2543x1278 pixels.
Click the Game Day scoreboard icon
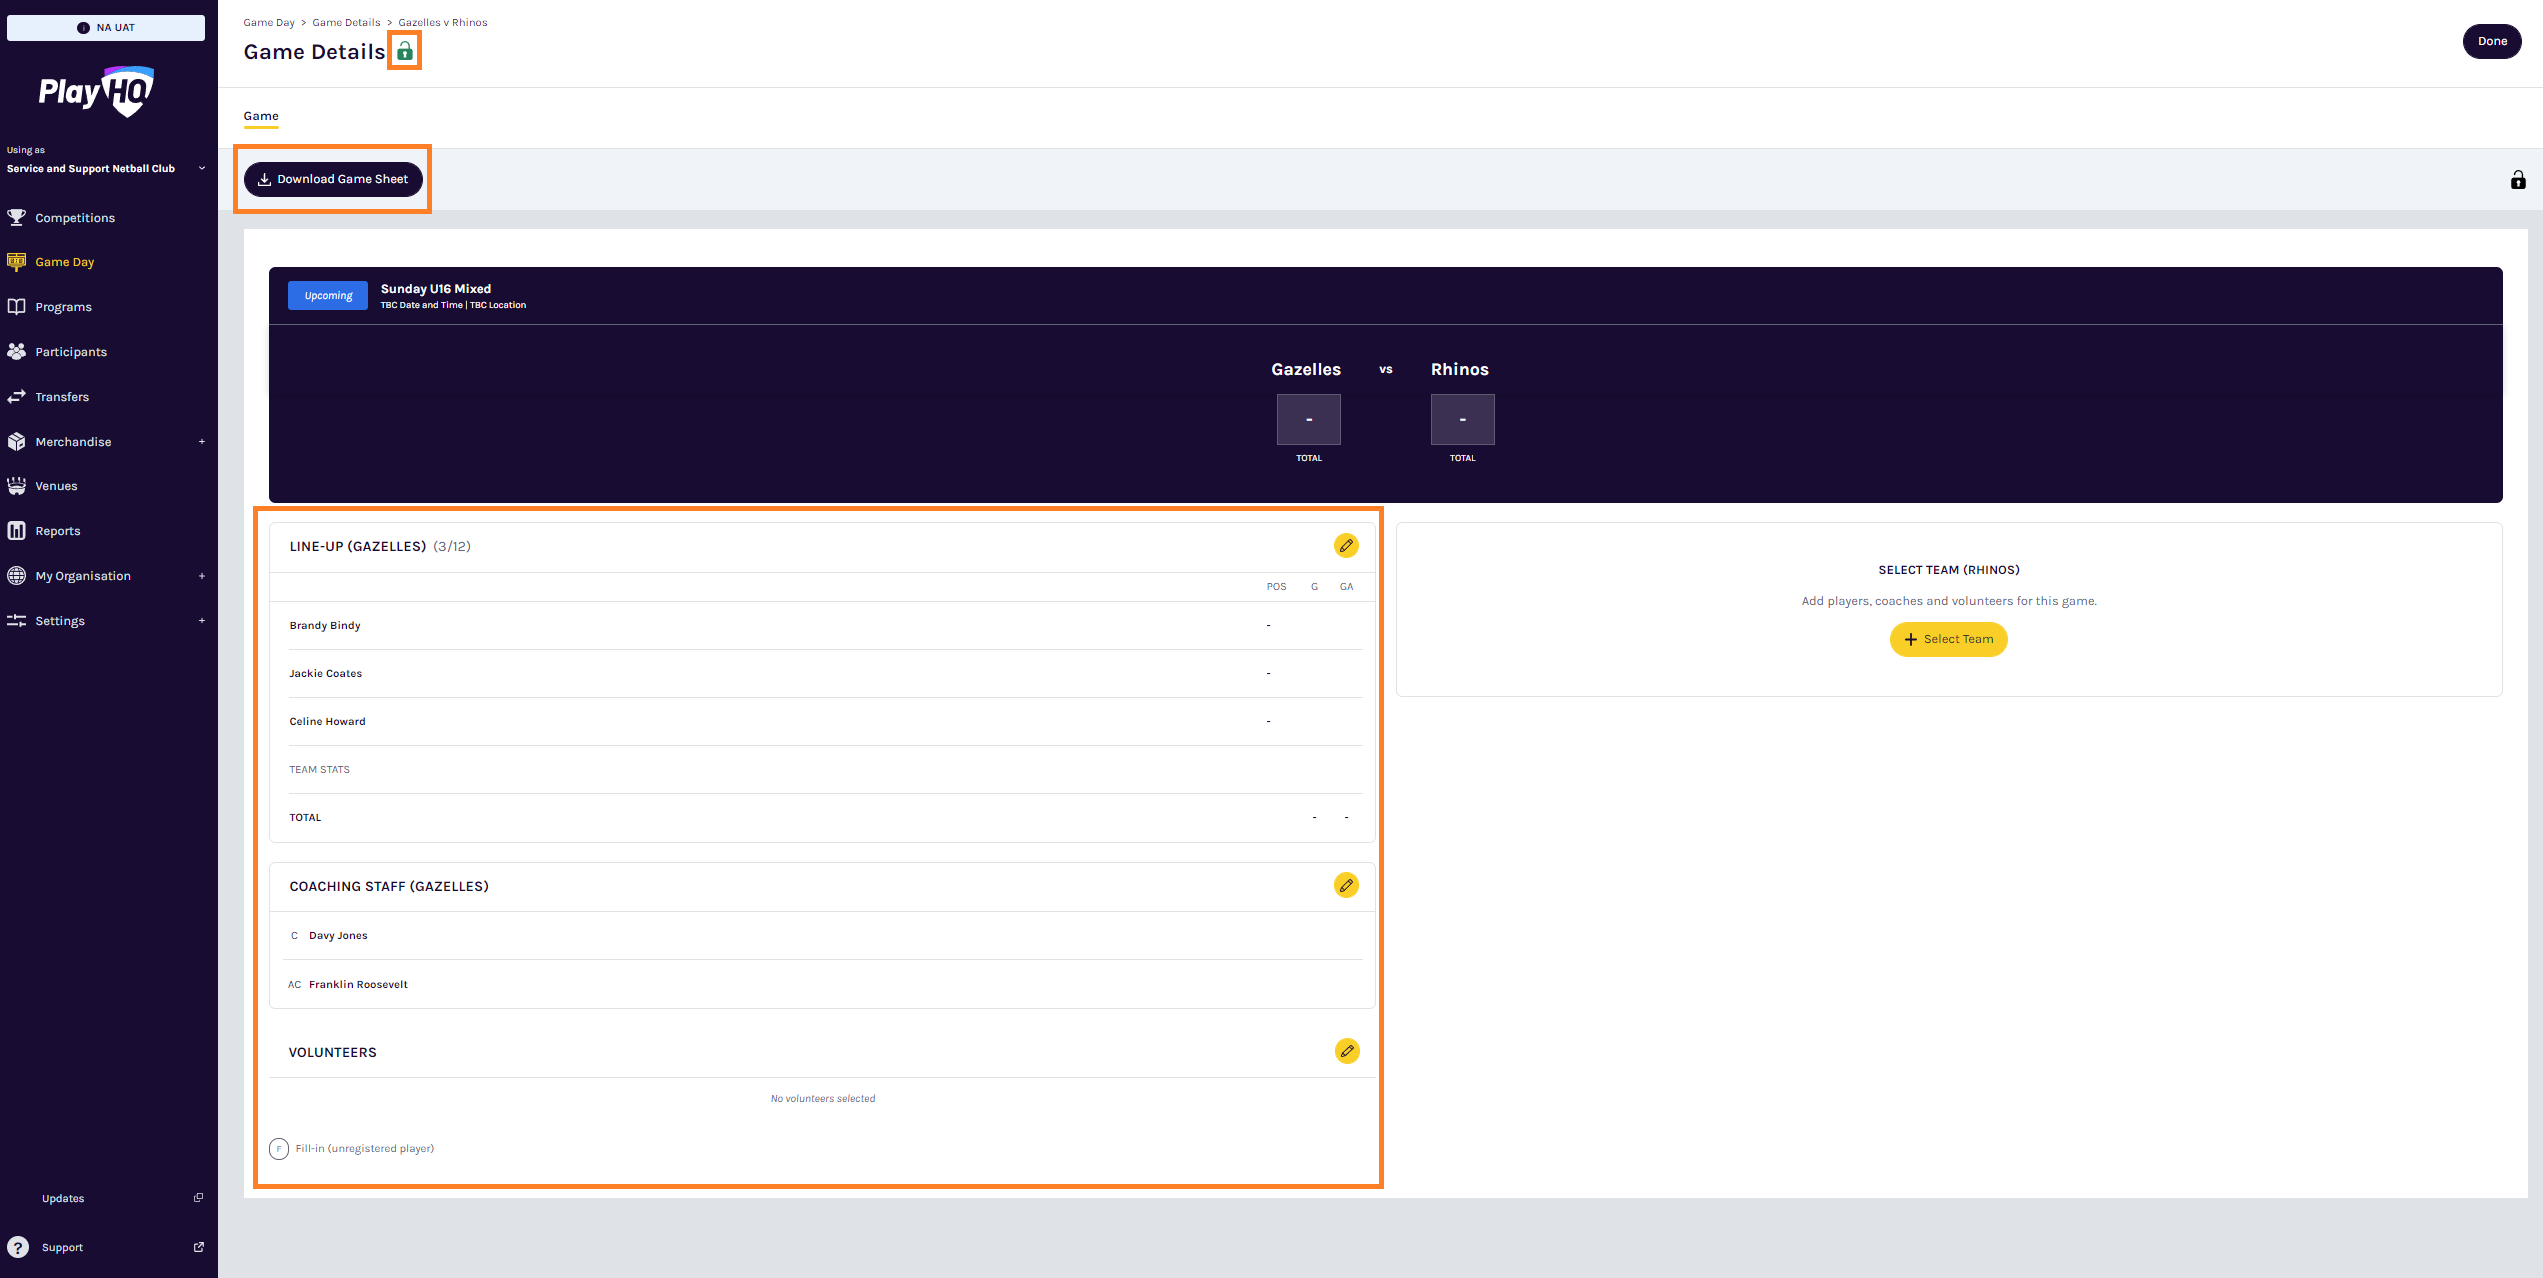click(17, 262)
